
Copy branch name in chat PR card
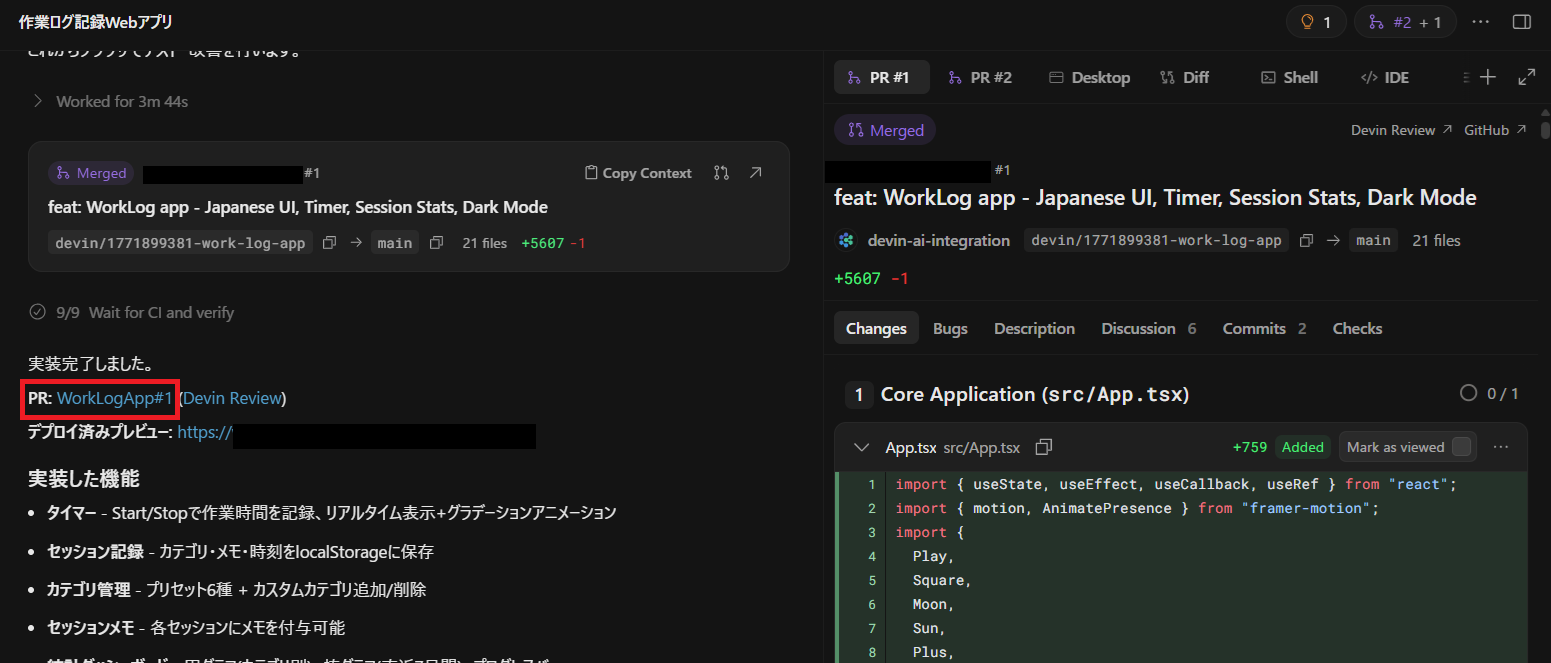tap(329, 243)
